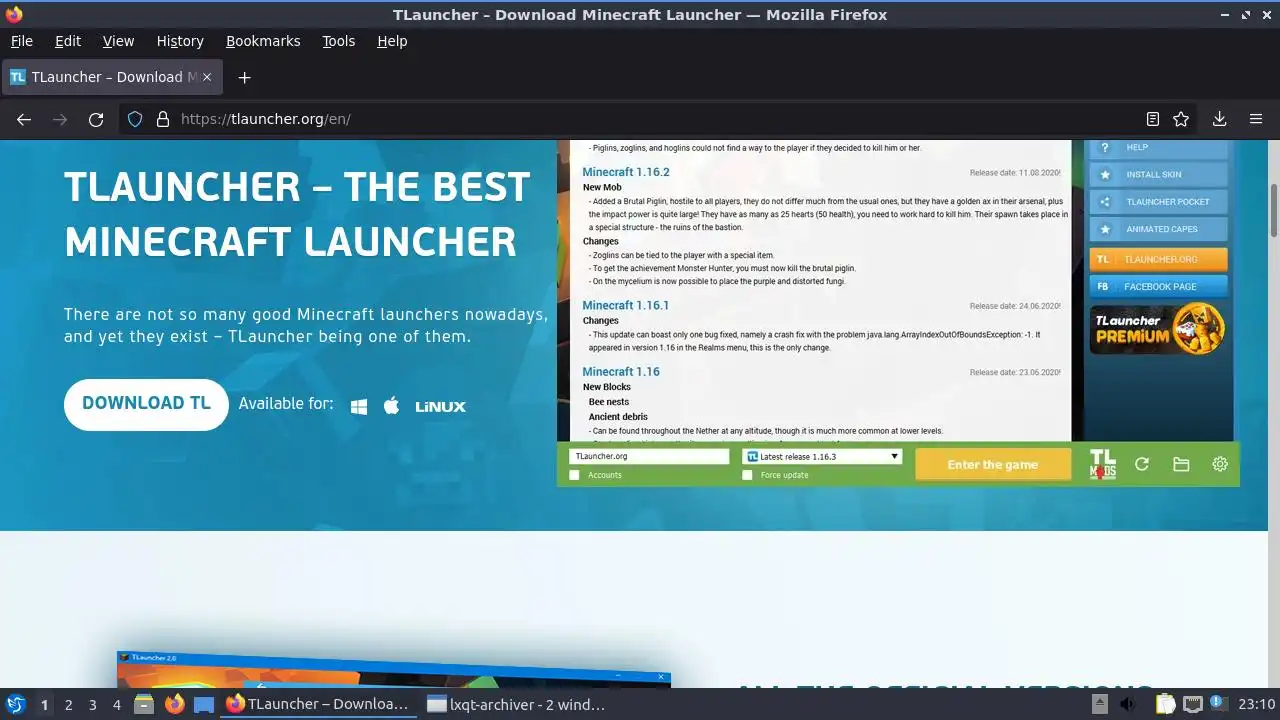Click the TL Mods icon in launcher
1280x720 pixels.
click(x=1102, y=464)
